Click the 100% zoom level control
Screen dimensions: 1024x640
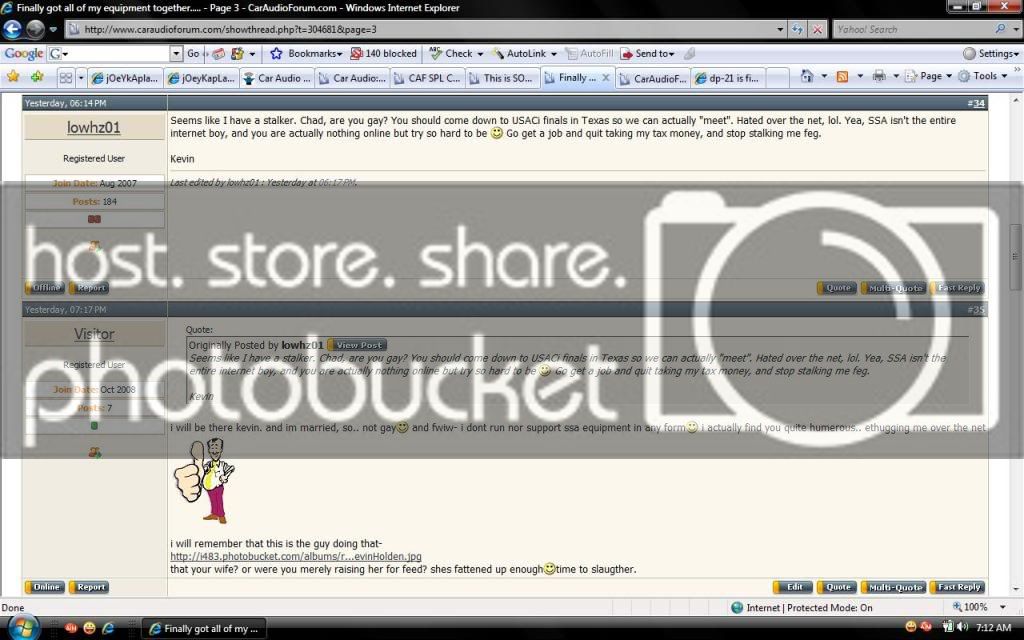pos(970,607)
